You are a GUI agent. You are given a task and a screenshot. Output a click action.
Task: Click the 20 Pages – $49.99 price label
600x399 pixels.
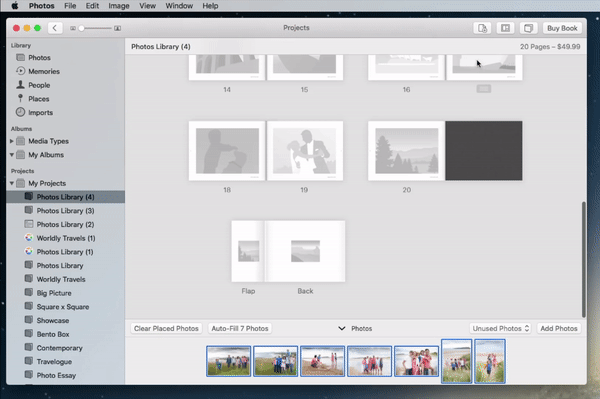tap(550, 47)
